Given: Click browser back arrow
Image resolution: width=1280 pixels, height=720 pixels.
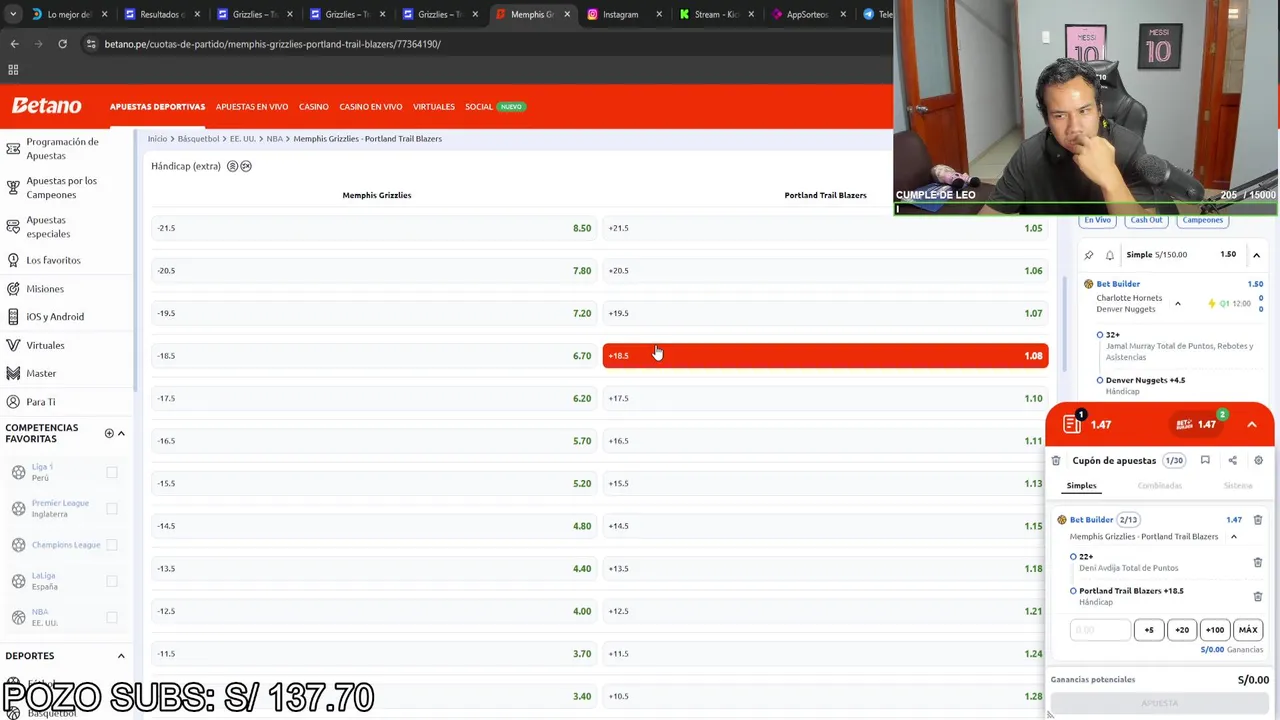Looking at the screenshot, I should point(14,44).
